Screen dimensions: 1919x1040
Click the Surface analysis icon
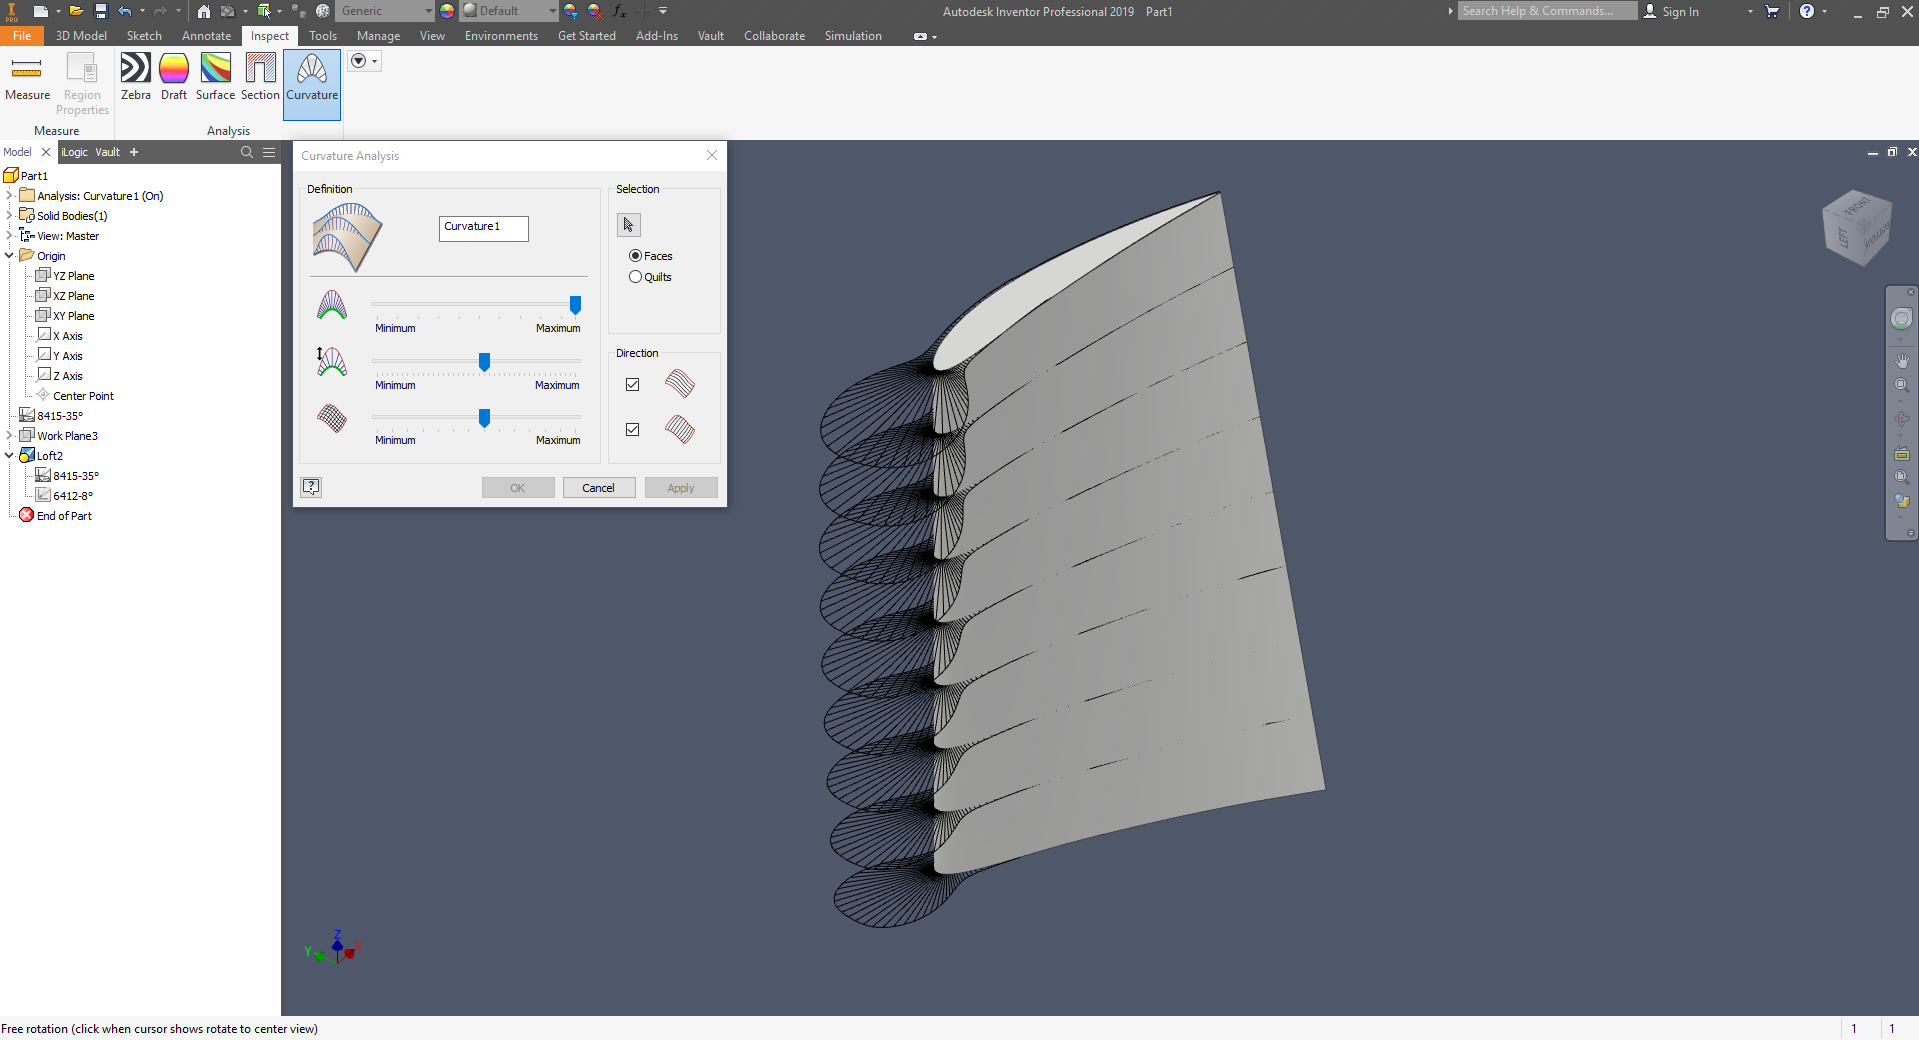click(215, 77)
